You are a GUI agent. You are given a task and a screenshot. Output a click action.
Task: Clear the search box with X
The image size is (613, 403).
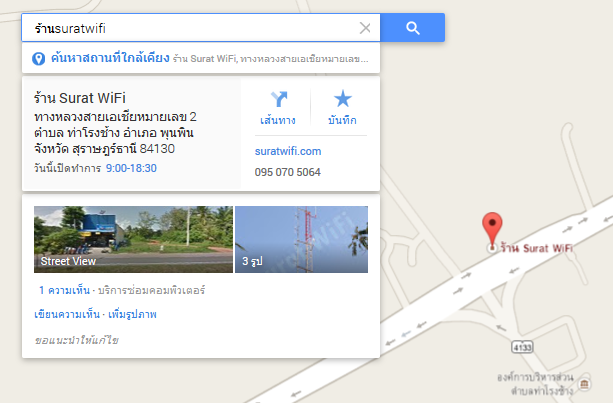coord(365,28)
